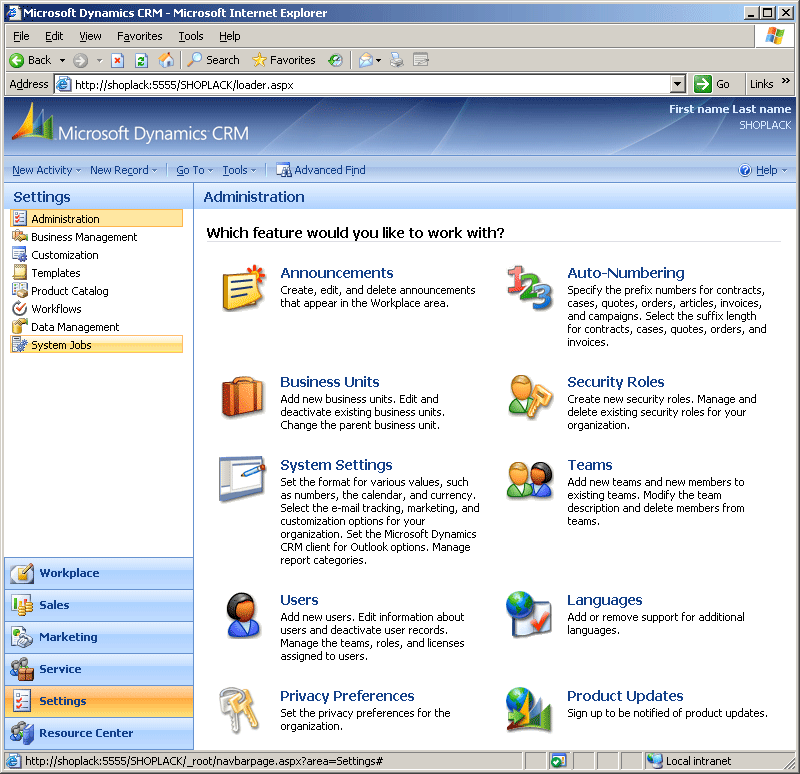The height and width of the screenshot is (774, 800).
Task: Click the Workplace navigation icon
Action: 22,573
